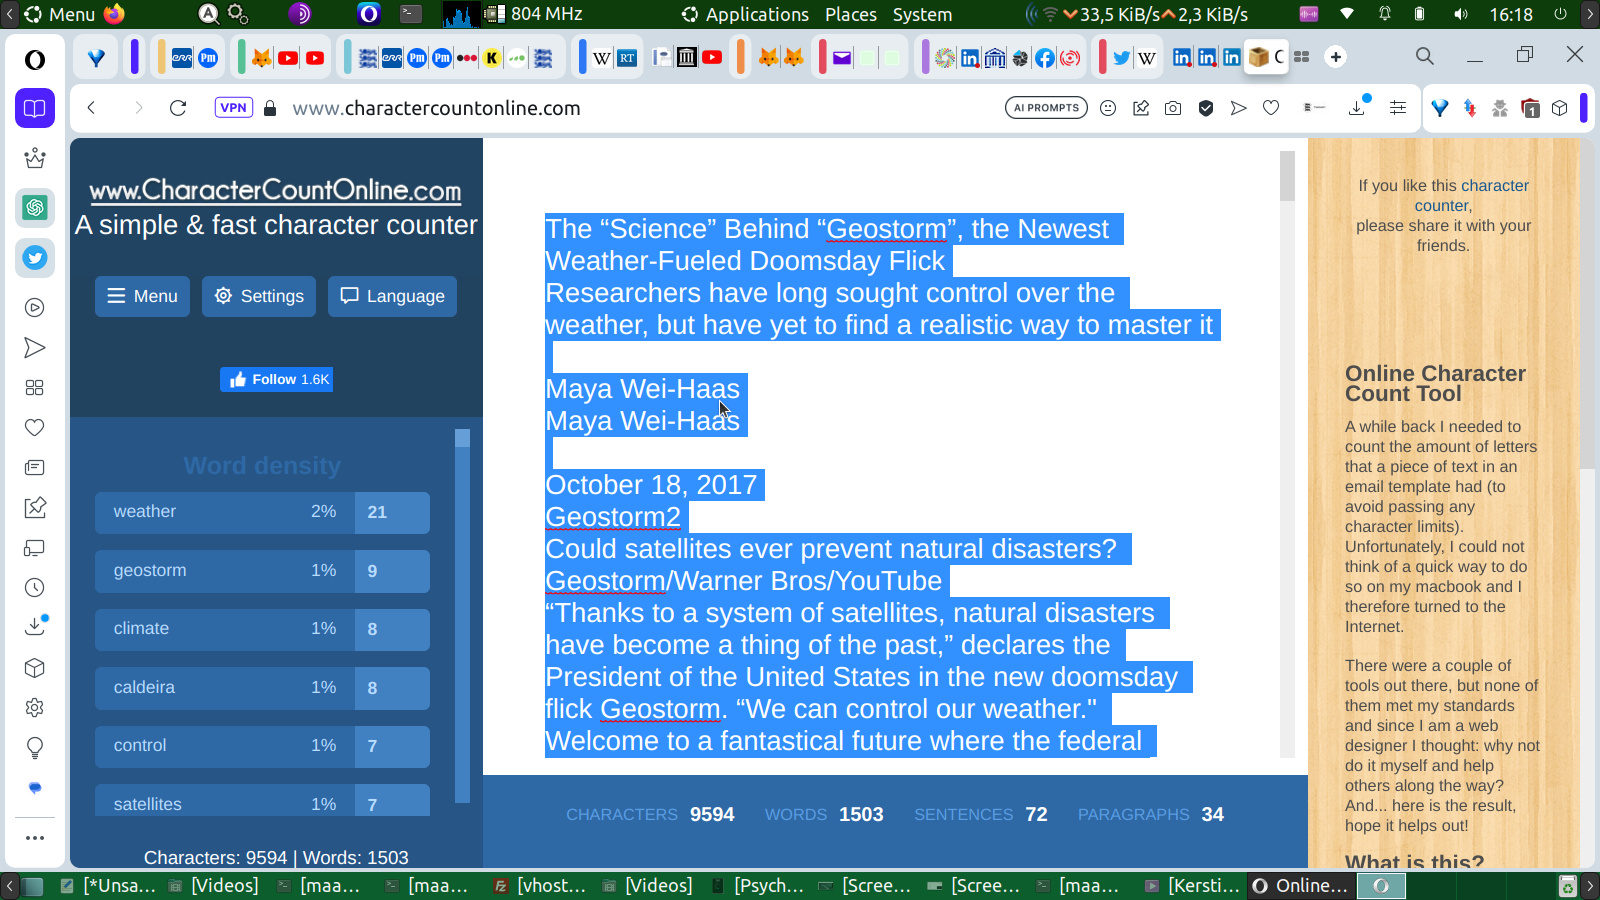Launch Firefox from the top panel
Viewport: 1600px width, 900px height.
[114, 14]
